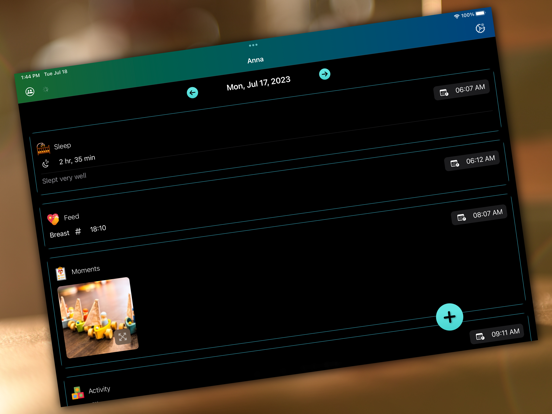Tap the Feed heart icon
The height and width of the screenshot is (414, 552).
tap(53, 219)
